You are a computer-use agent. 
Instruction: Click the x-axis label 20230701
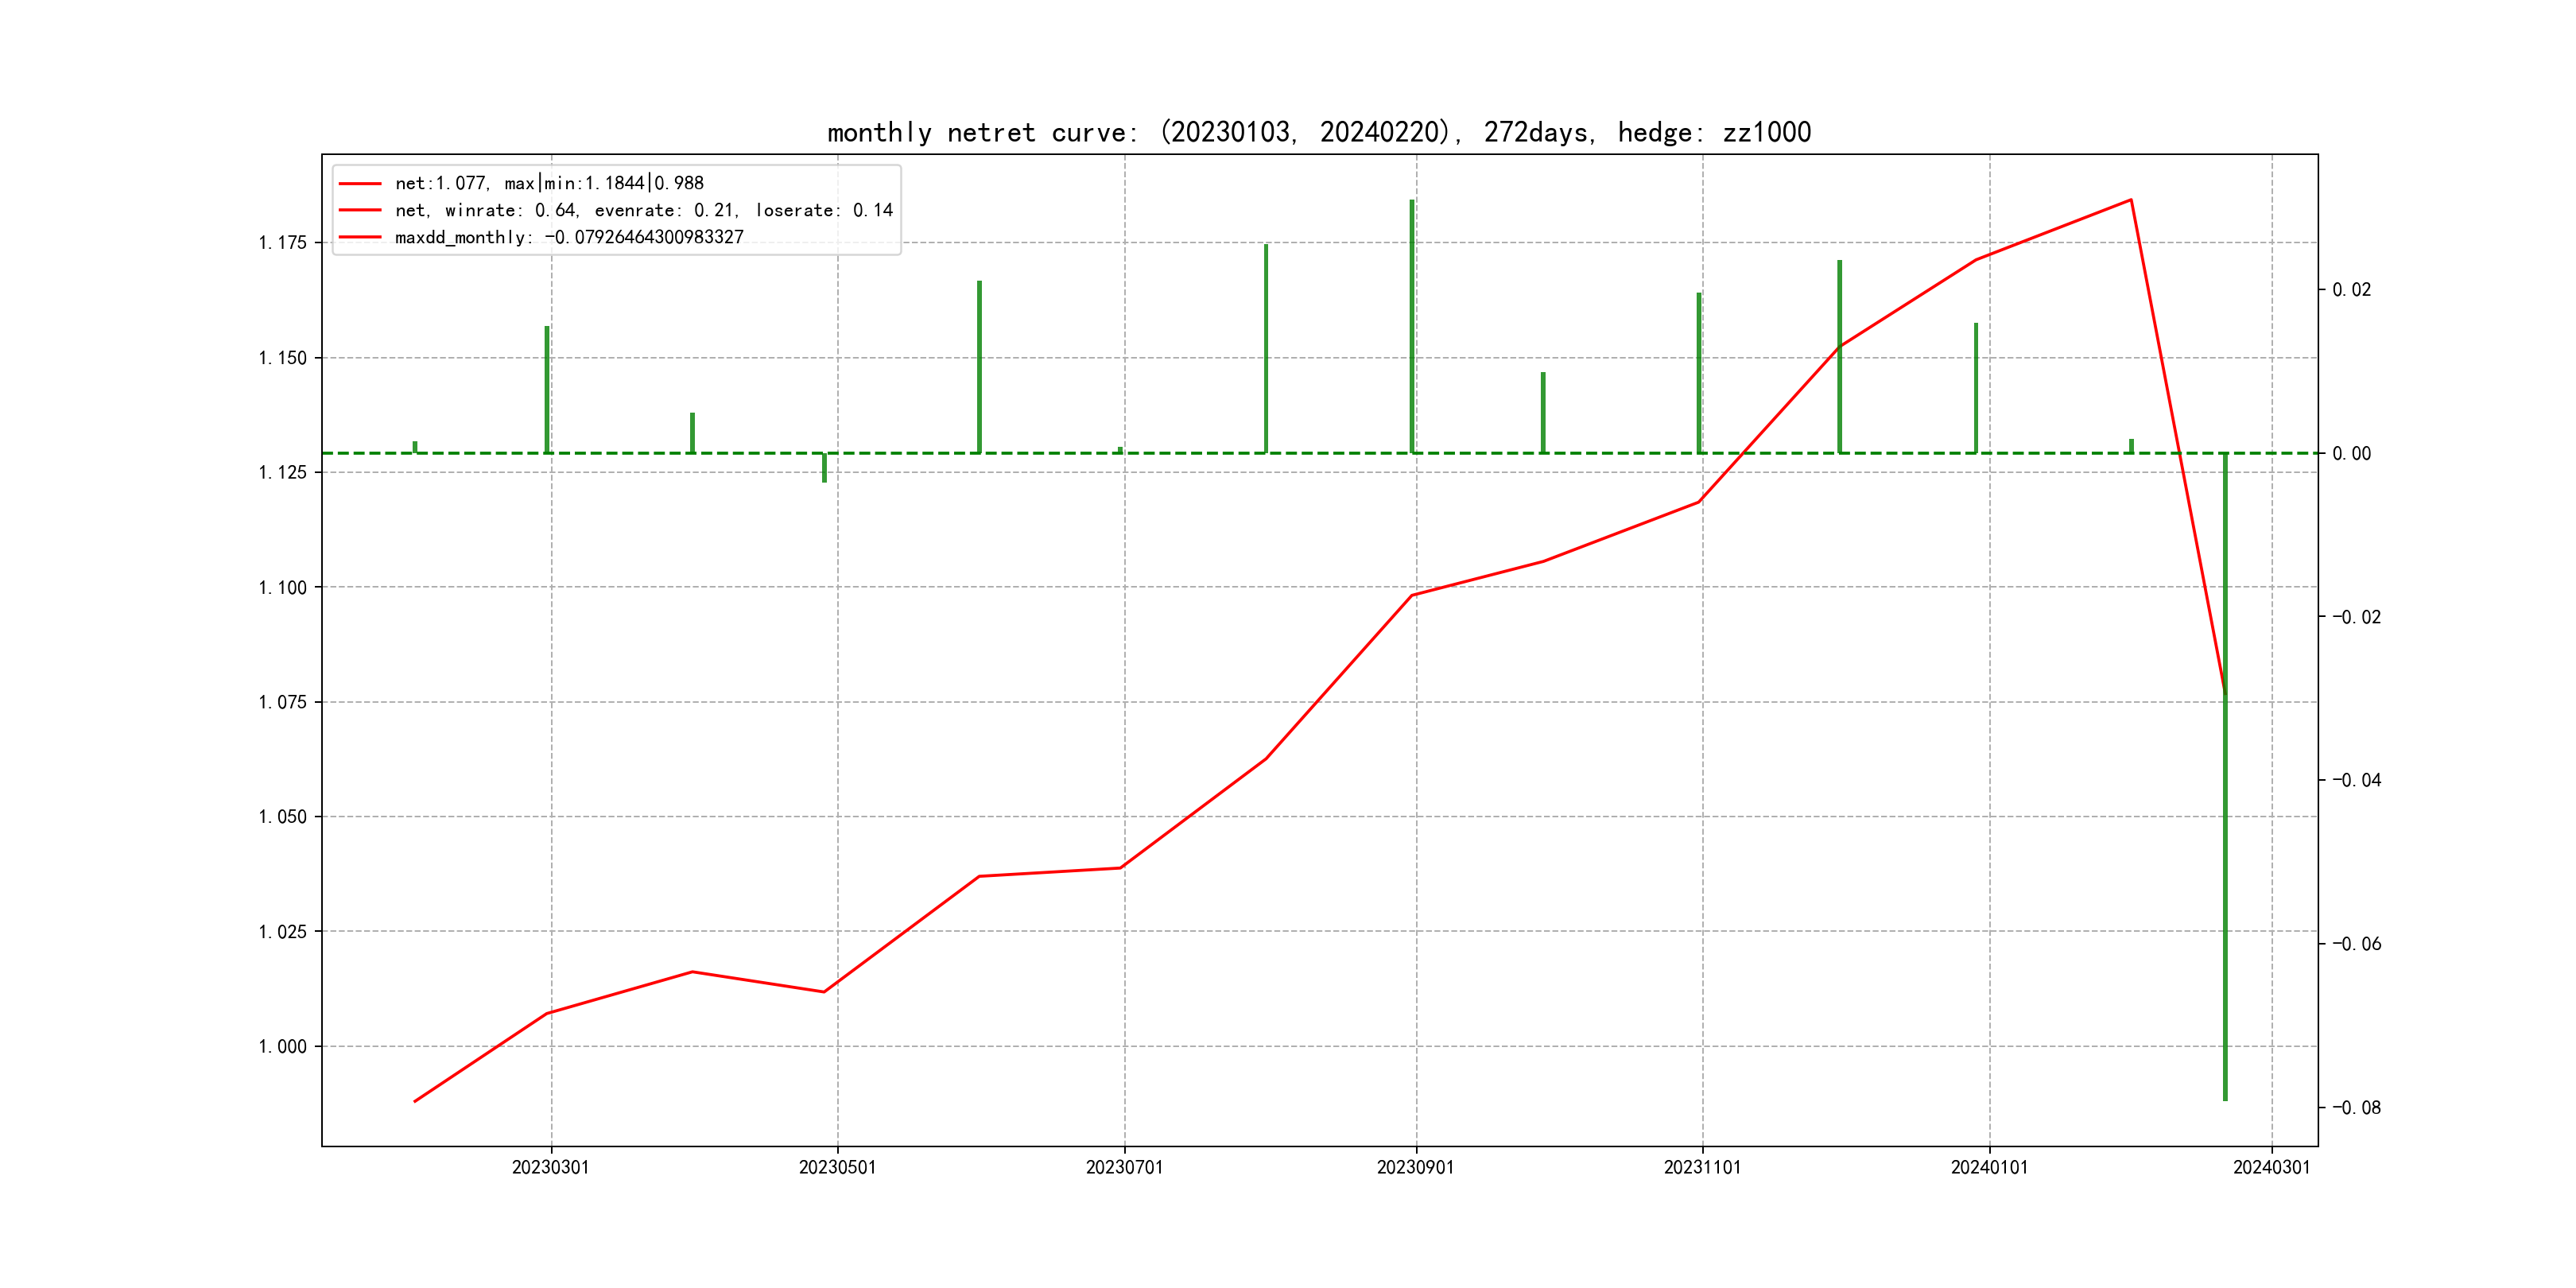pos(1124,1167)
